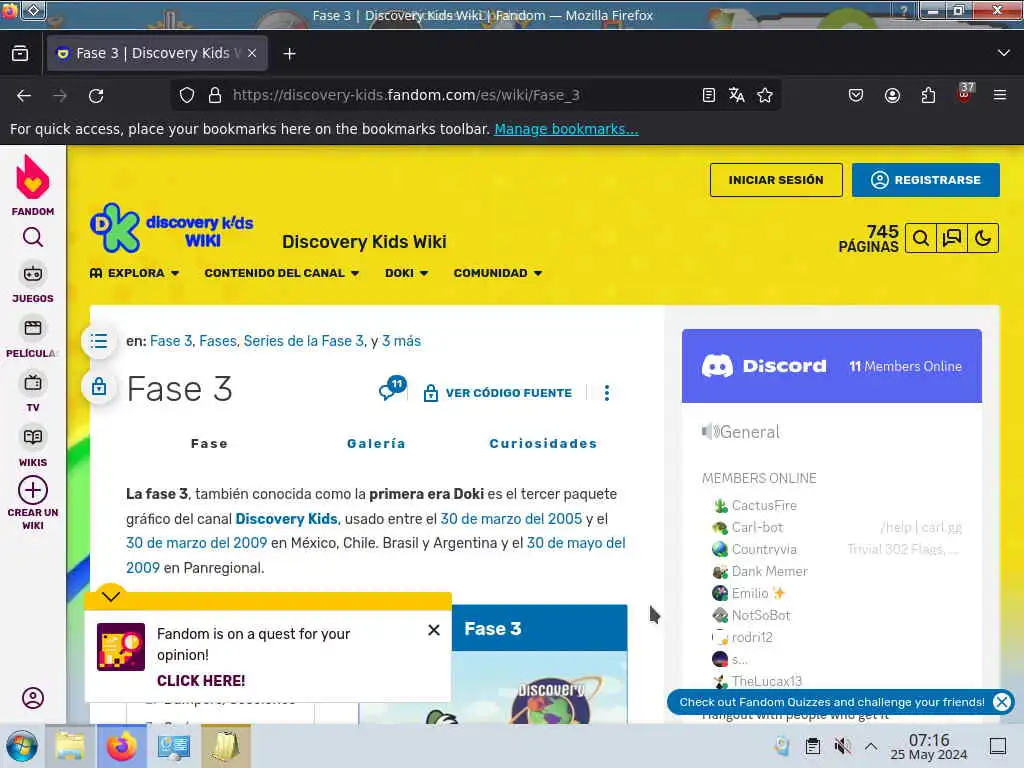Bookmark this page with the star icon
This screenshot has width=1024, height=768.
tap(765, 95)
